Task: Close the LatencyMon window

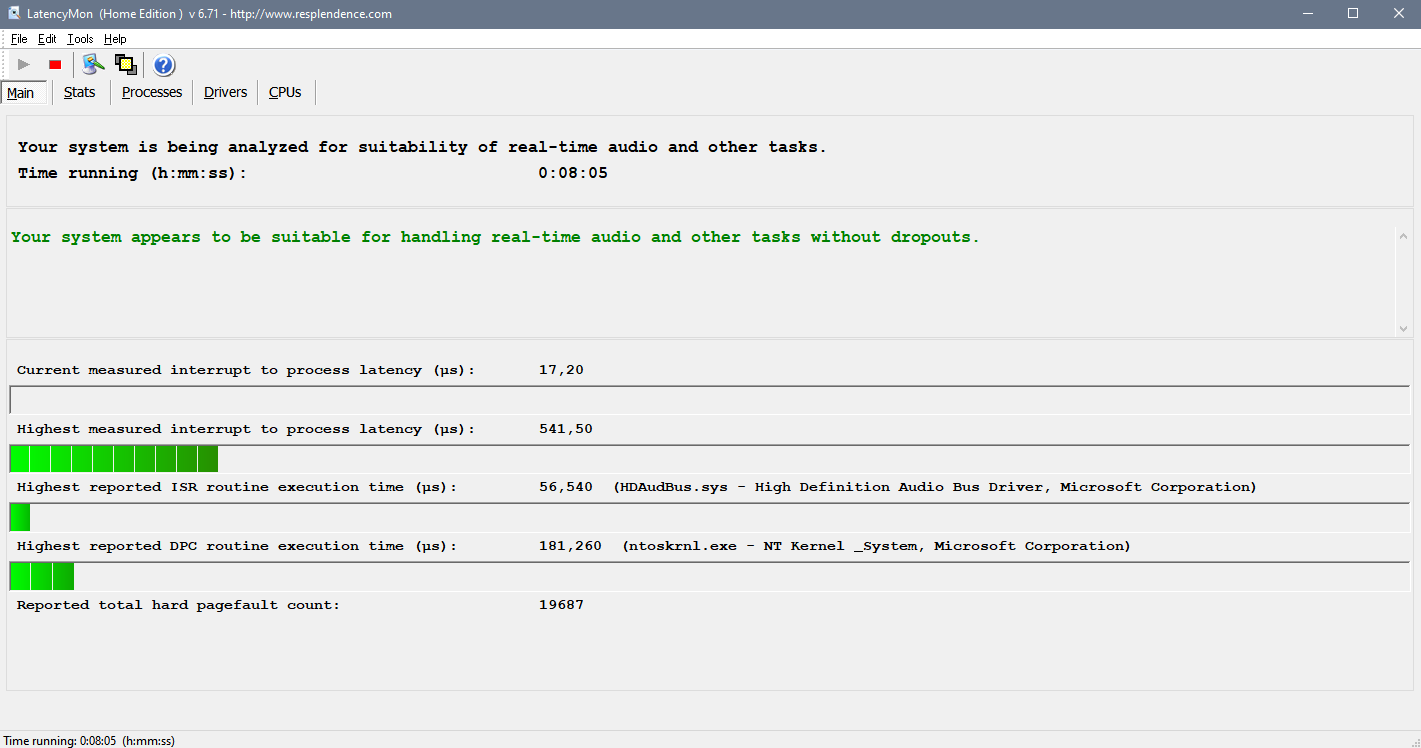Action: 1398,14
